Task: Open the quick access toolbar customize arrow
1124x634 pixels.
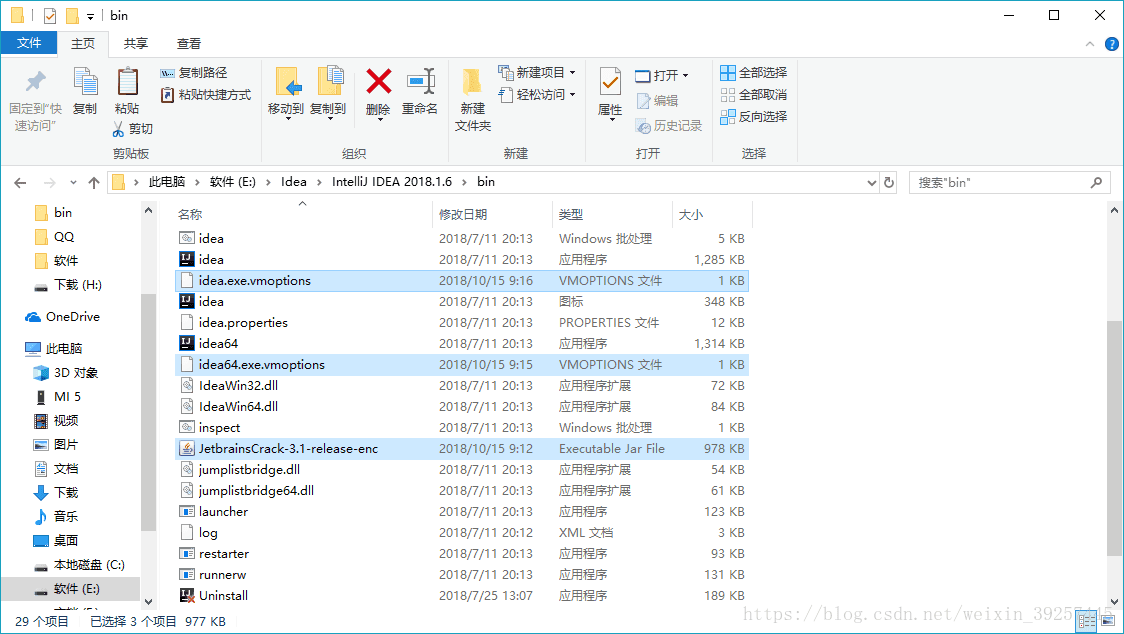Action: (x=90, y=16)
